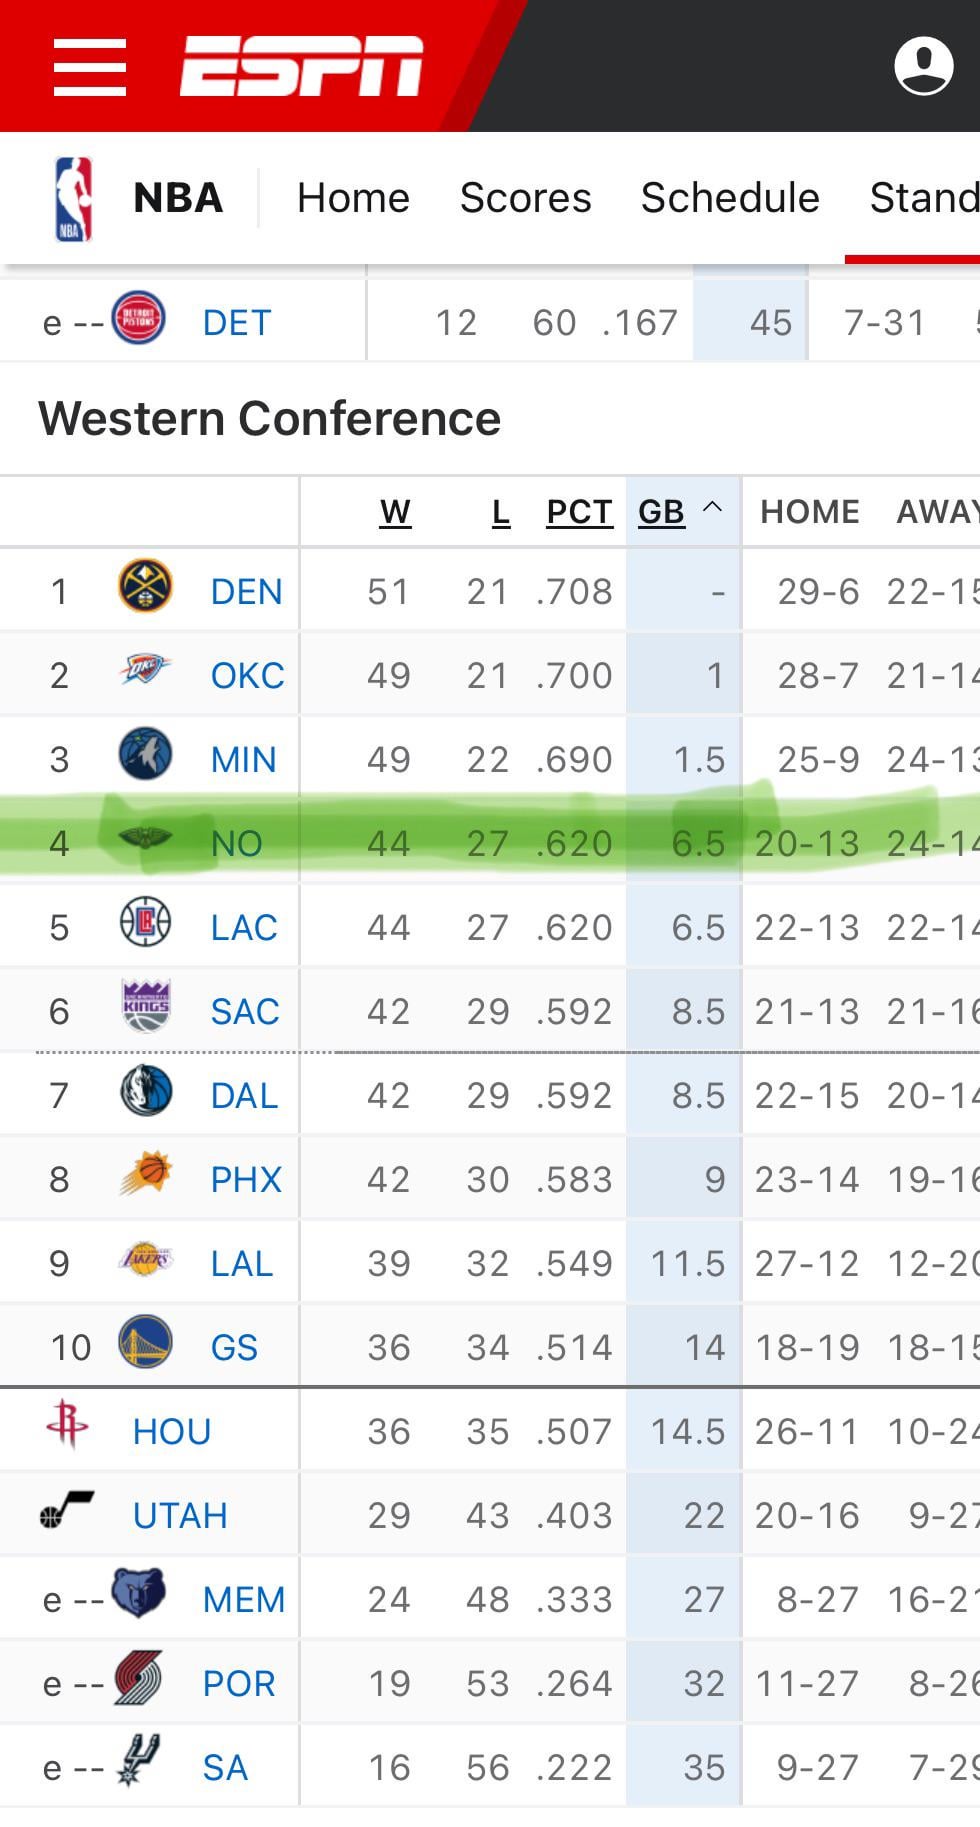This screenshot has height=1827, width=980.
Task: Select the Golden State Warriors logo
Action: tap(145, 1342)
